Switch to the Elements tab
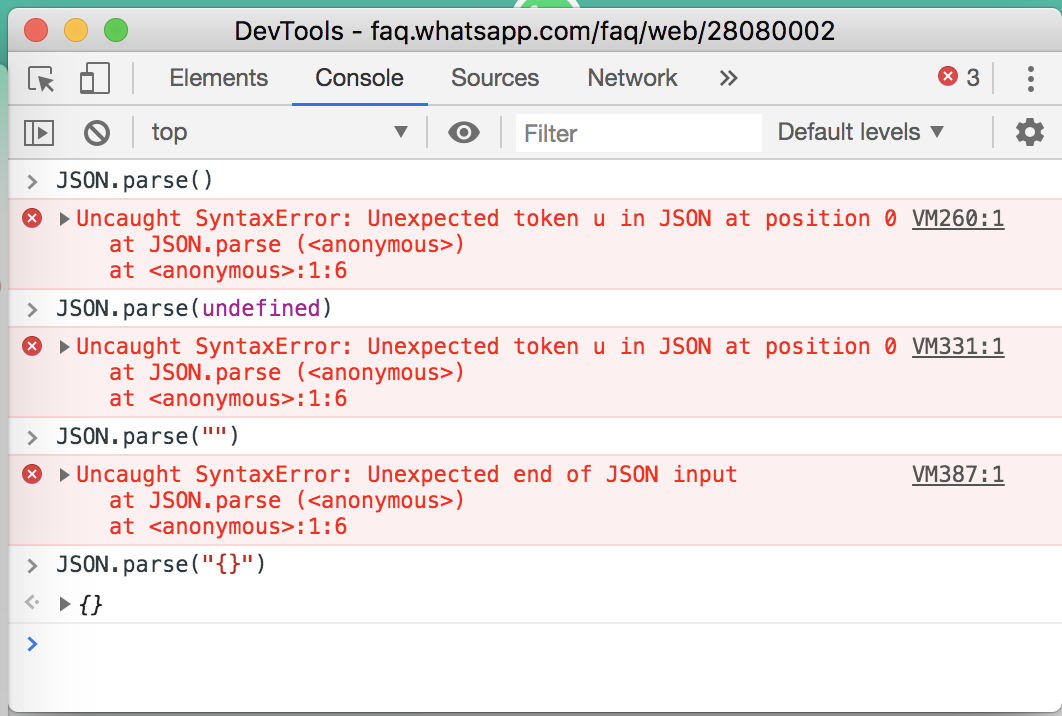The image size is (1062, 716). click(218, 78)
